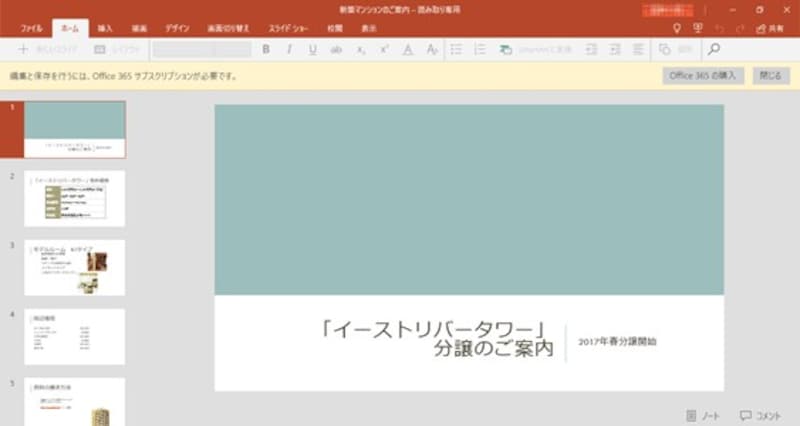Toggle underline formatting
800x426 pixels.
(x=312, y=49)
